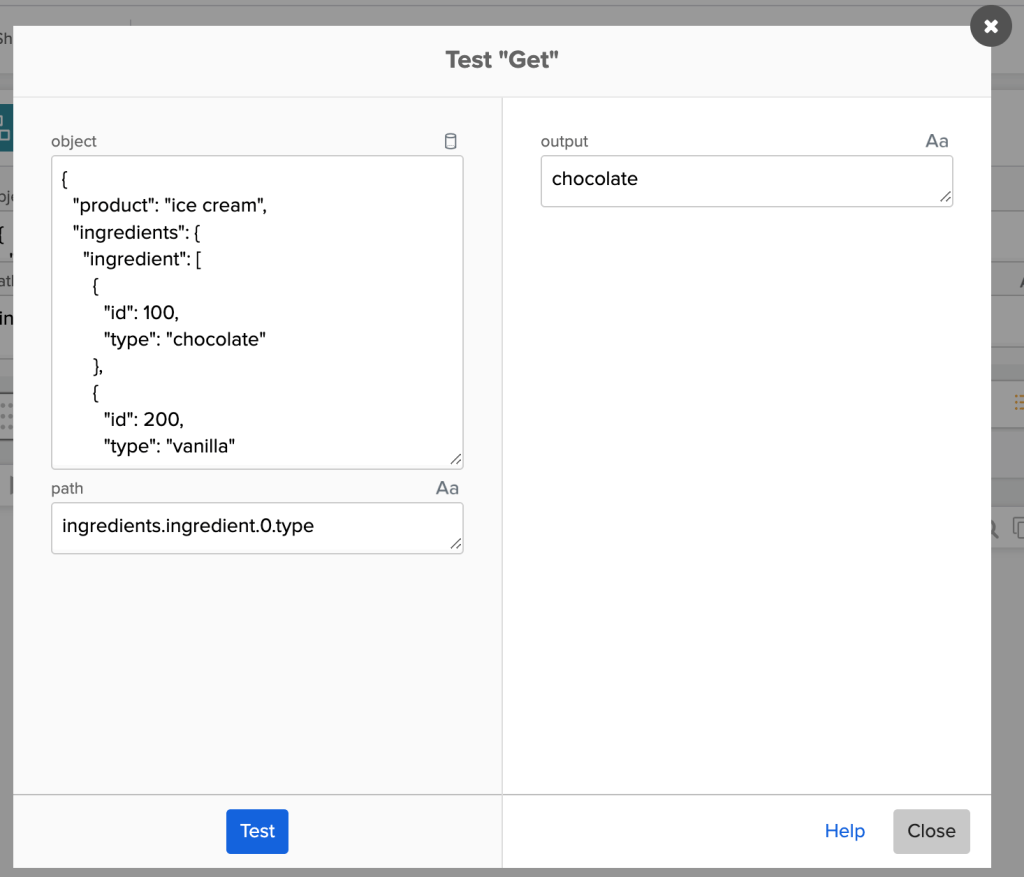This screenshot has height=877, width=1024.
Task: Click the Test "Get" dialog title
Action: [502, 60]
